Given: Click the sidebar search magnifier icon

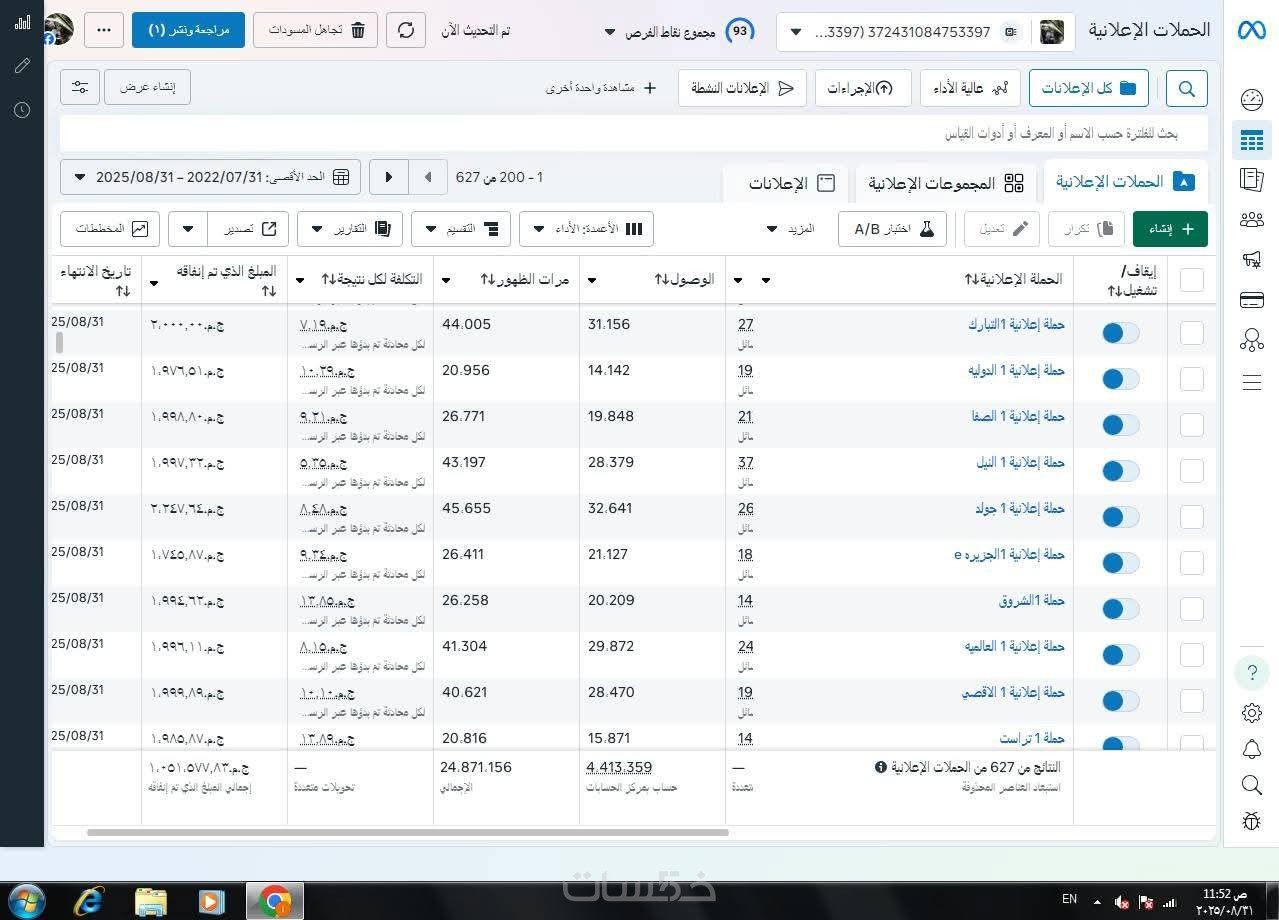Looking at the screenshot, I should (1251, 785).
